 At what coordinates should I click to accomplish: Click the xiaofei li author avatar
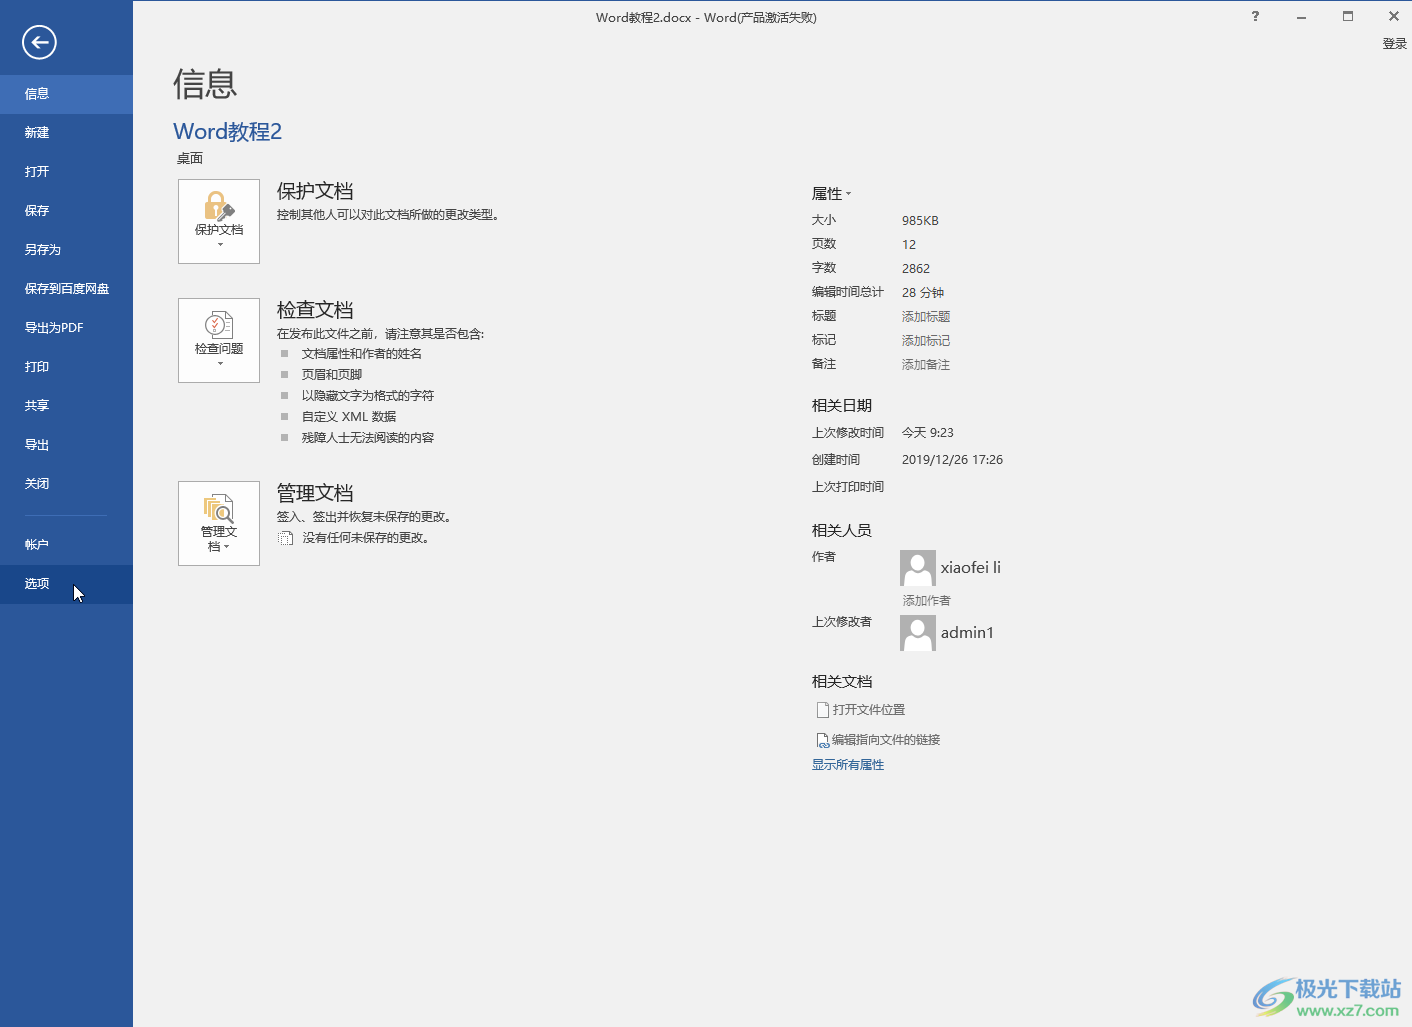918,568
